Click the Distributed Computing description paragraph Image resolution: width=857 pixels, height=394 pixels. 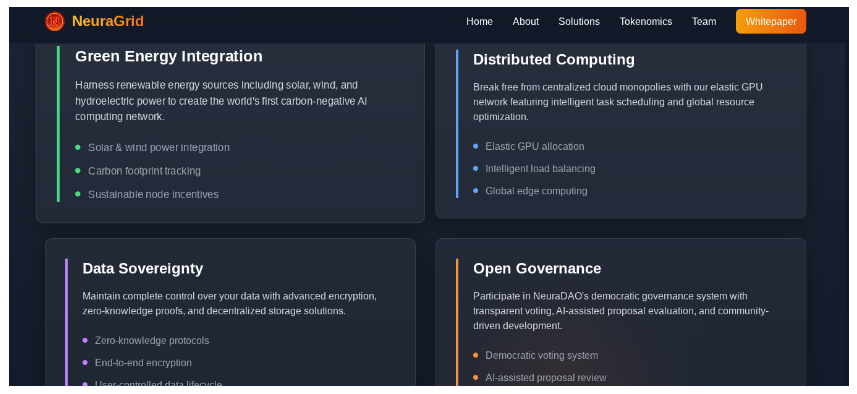618,102
